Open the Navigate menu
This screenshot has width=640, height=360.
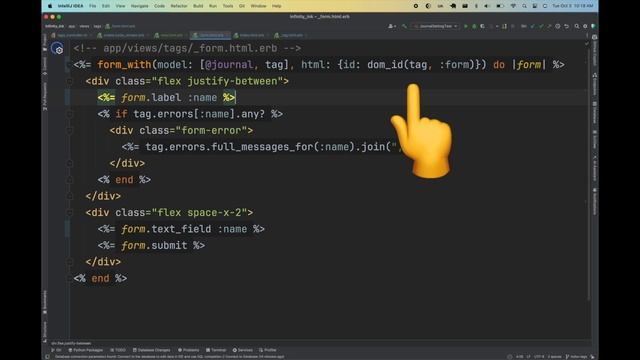140,6
